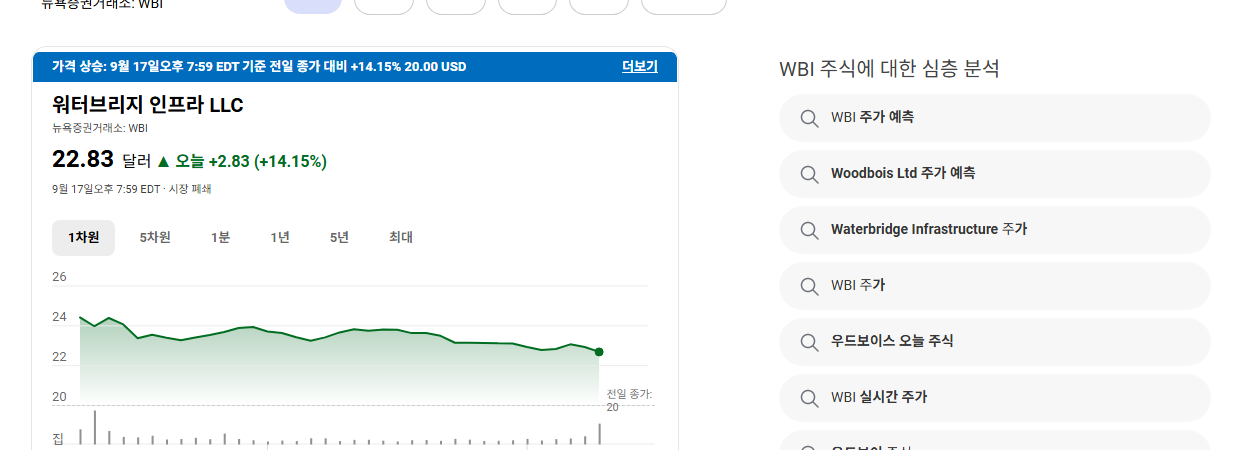Viewport: 1250px width, 450px height.
Task: Click the magnifier icon beside WBI 주가 예측
Action: [810, 118]
